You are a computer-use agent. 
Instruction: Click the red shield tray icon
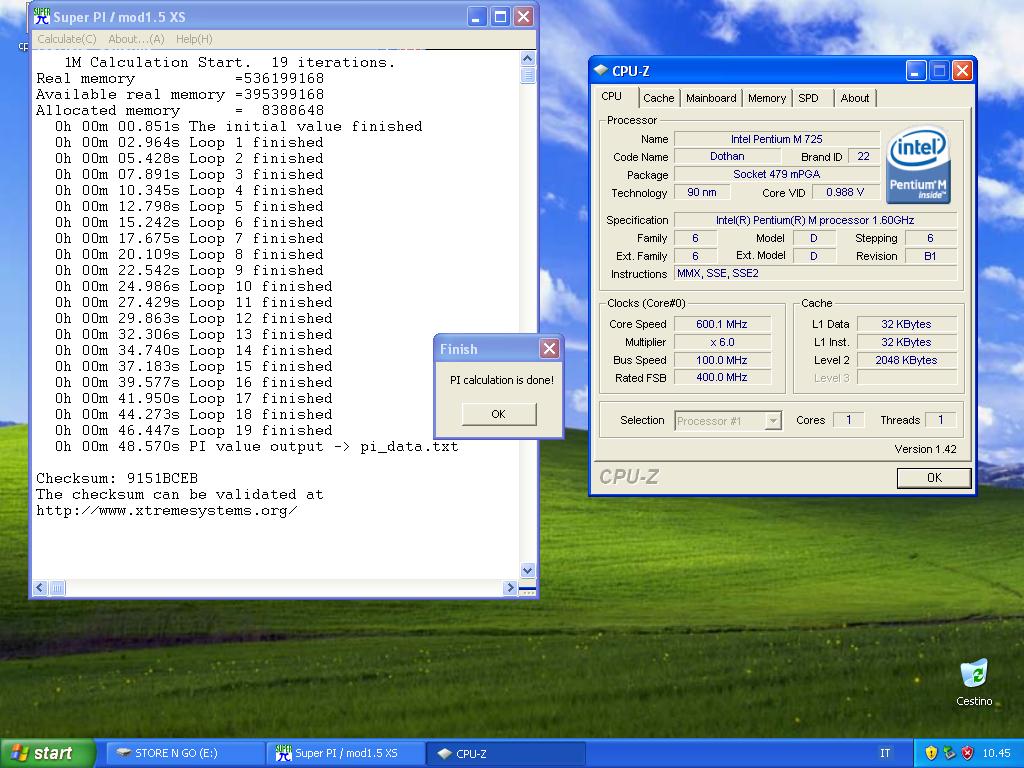tap(967, 753)
